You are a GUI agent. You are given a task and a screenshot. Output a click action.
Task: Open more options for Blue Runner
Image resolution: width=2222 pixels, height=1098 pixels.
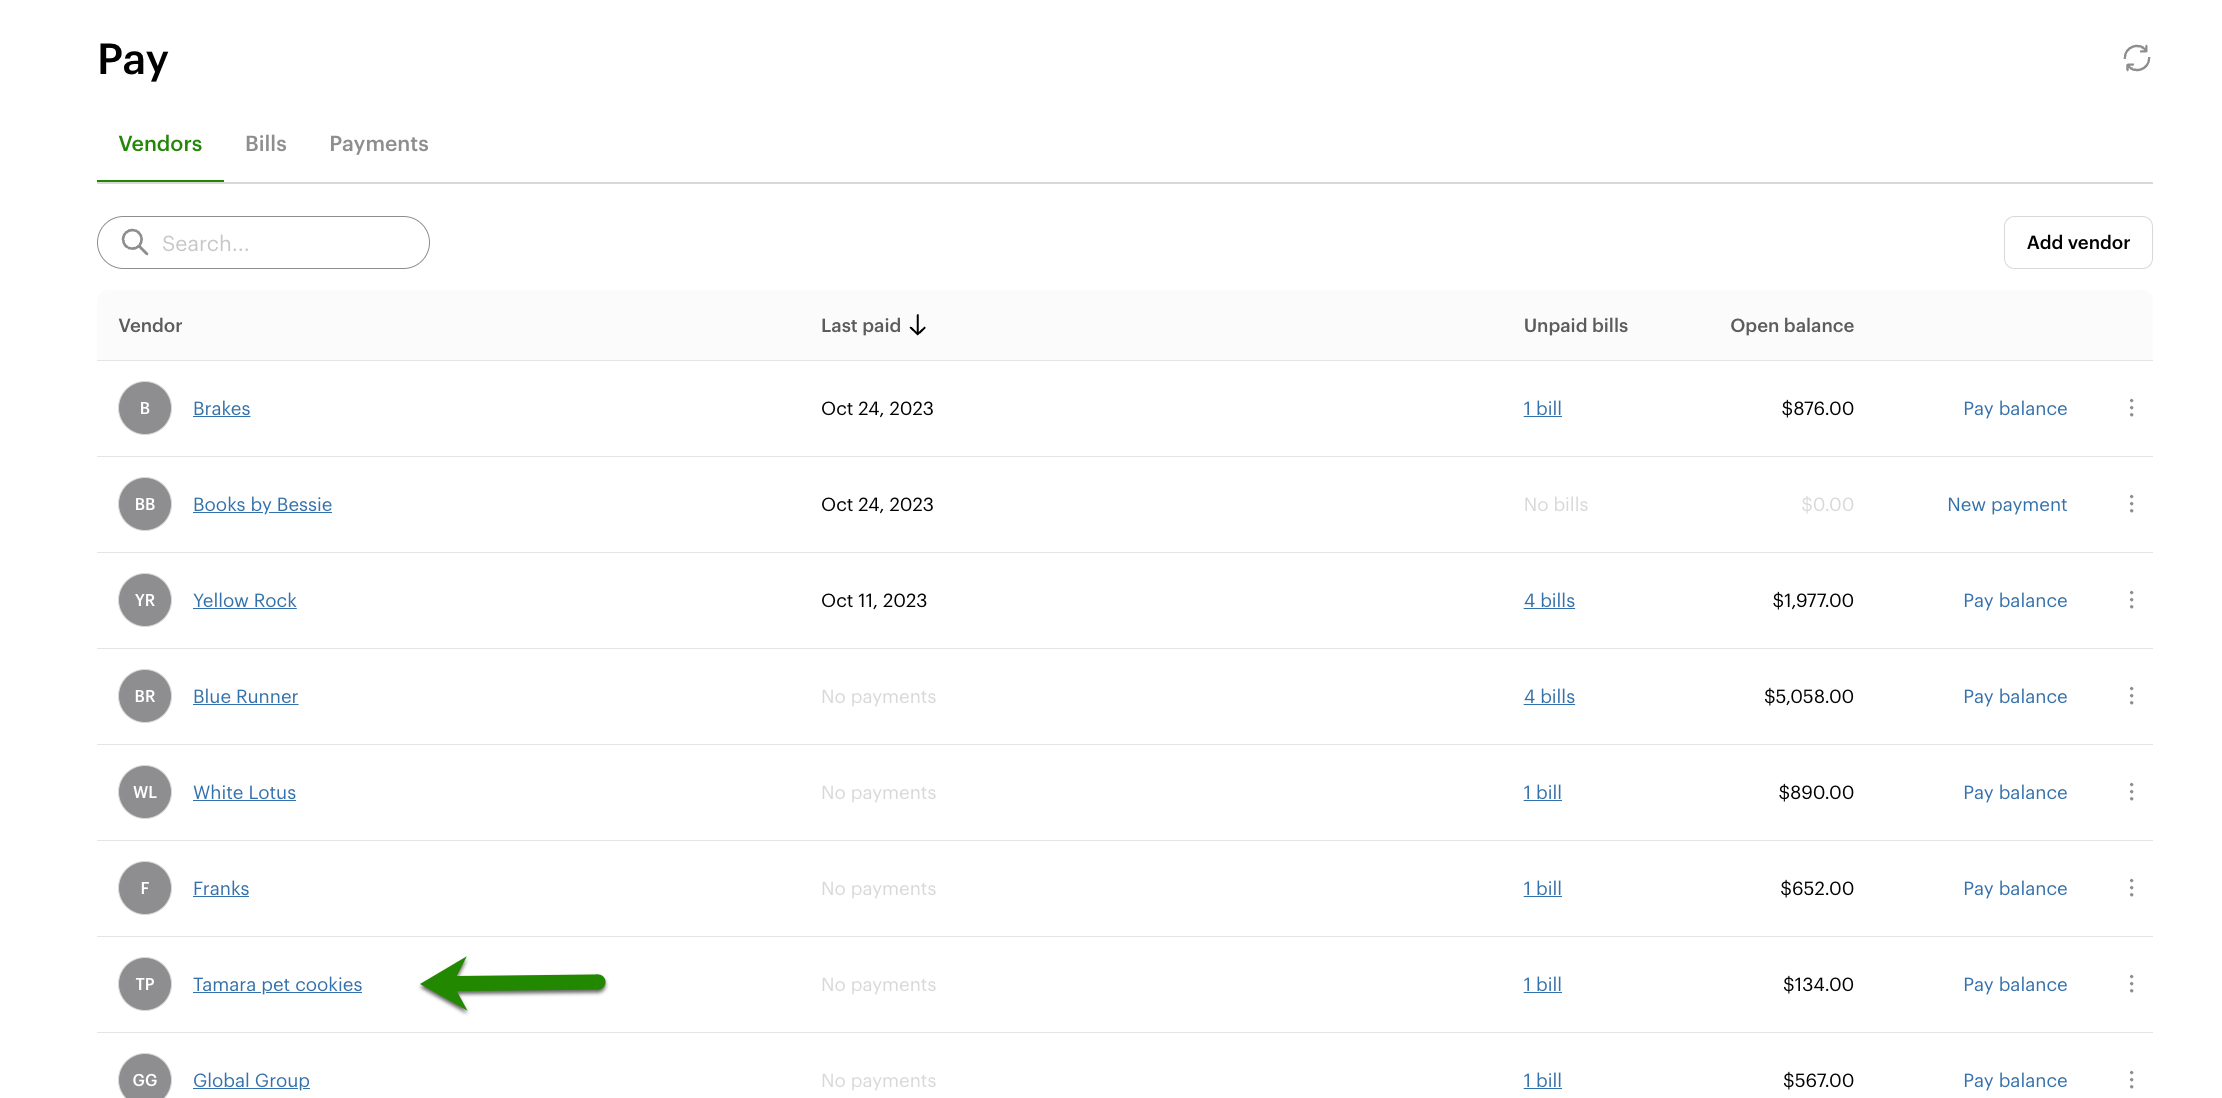pyautogui.click(x=2131, y=696)
